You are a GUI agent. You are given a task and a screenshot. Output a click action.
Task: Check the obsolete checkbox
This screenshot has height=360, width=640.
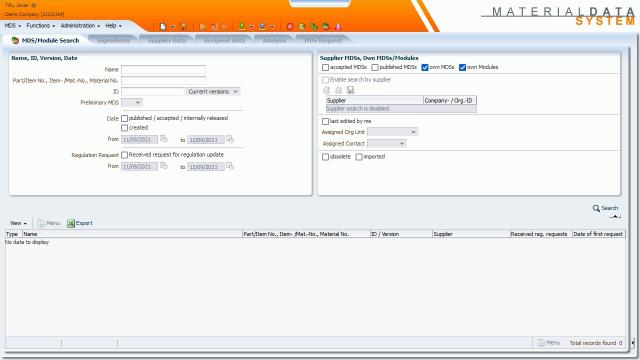[325, 157]
